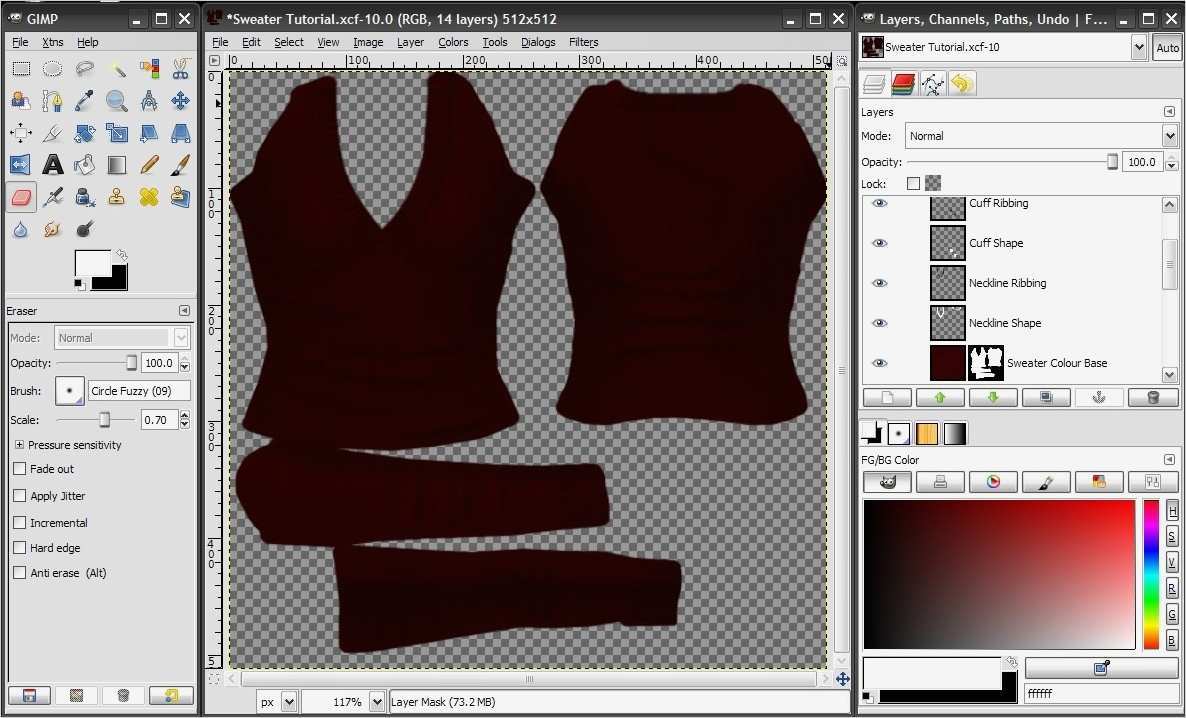Select the H hue radio button
The height and width of the screenshot is (718, 1186).
[x=1172, y=512]
